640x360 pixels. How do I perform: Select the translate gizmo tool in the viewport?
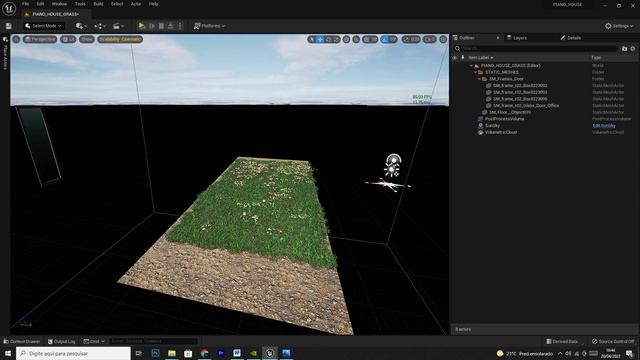pyautogui.click(x=320, y=40)
